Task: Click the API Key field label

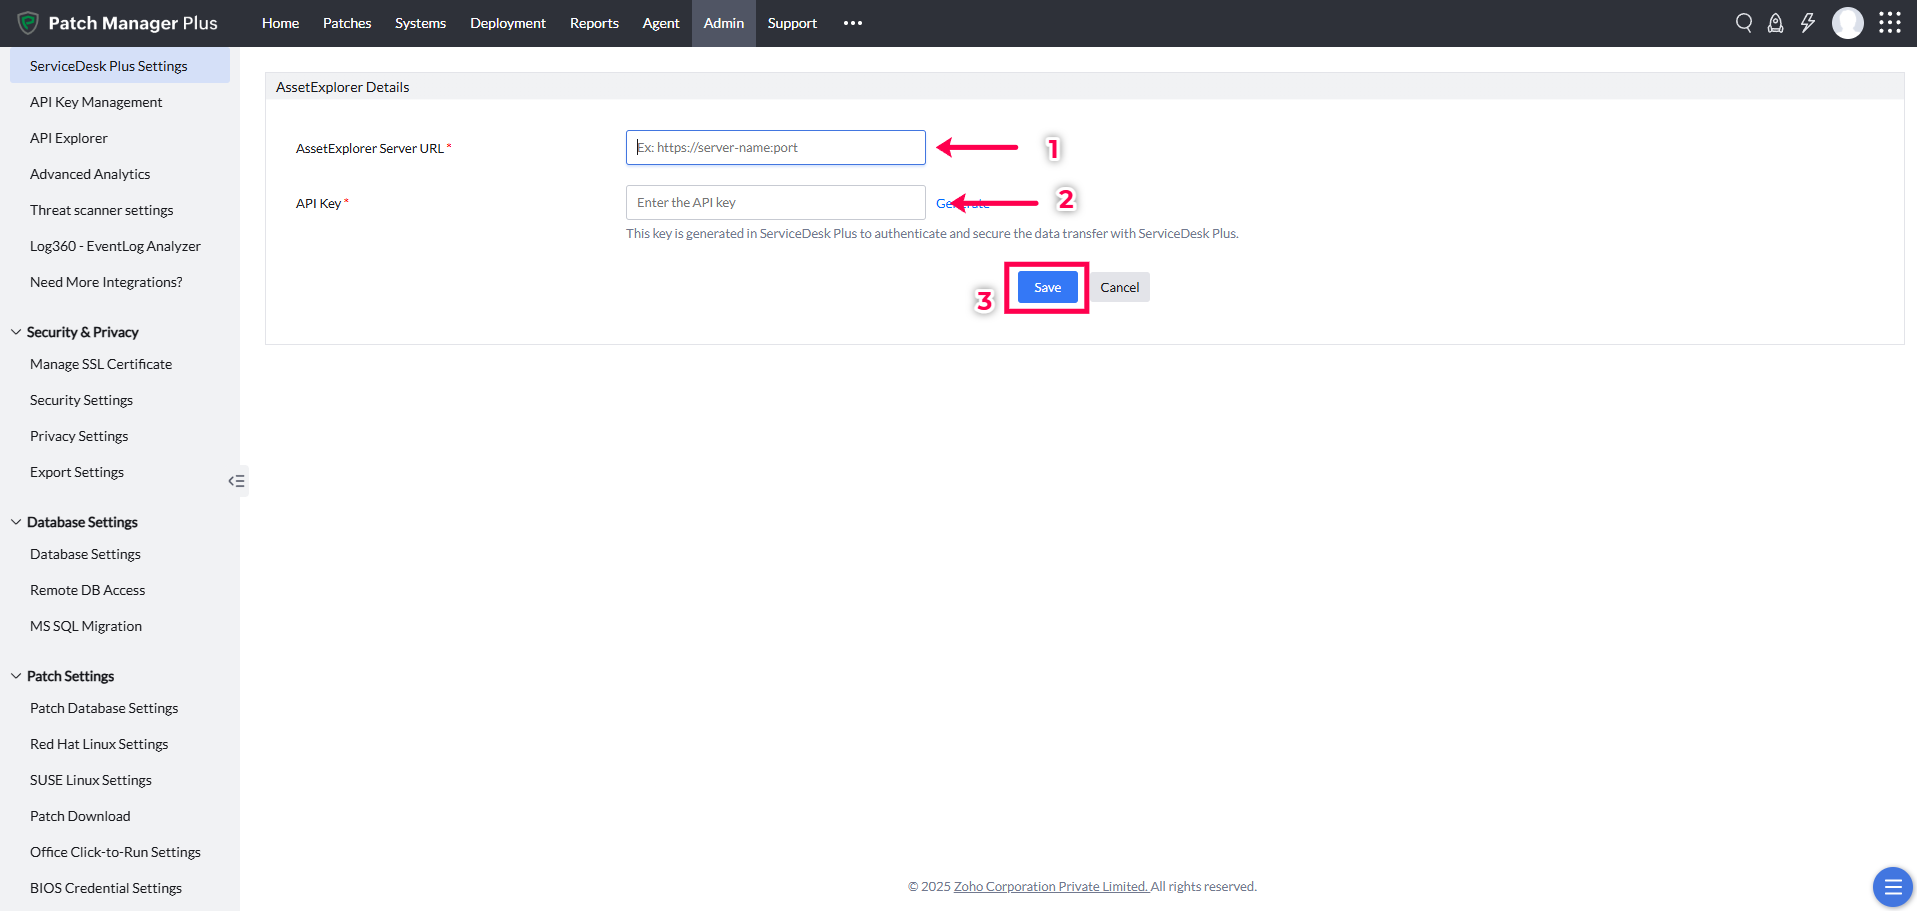Action: pyautogui.click(x=318, y=203)
